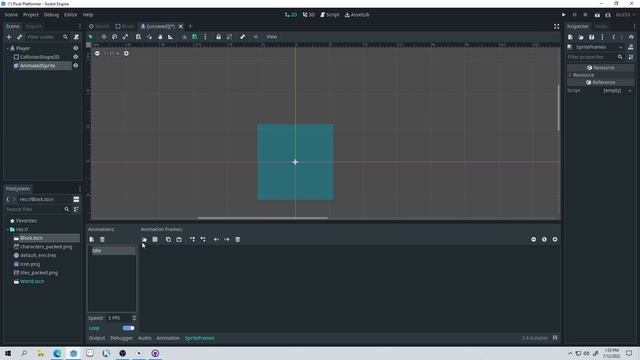Viewport: 640px width, 360px height.
Task: Instance a child scene with link icon
Action: [19, 37]
